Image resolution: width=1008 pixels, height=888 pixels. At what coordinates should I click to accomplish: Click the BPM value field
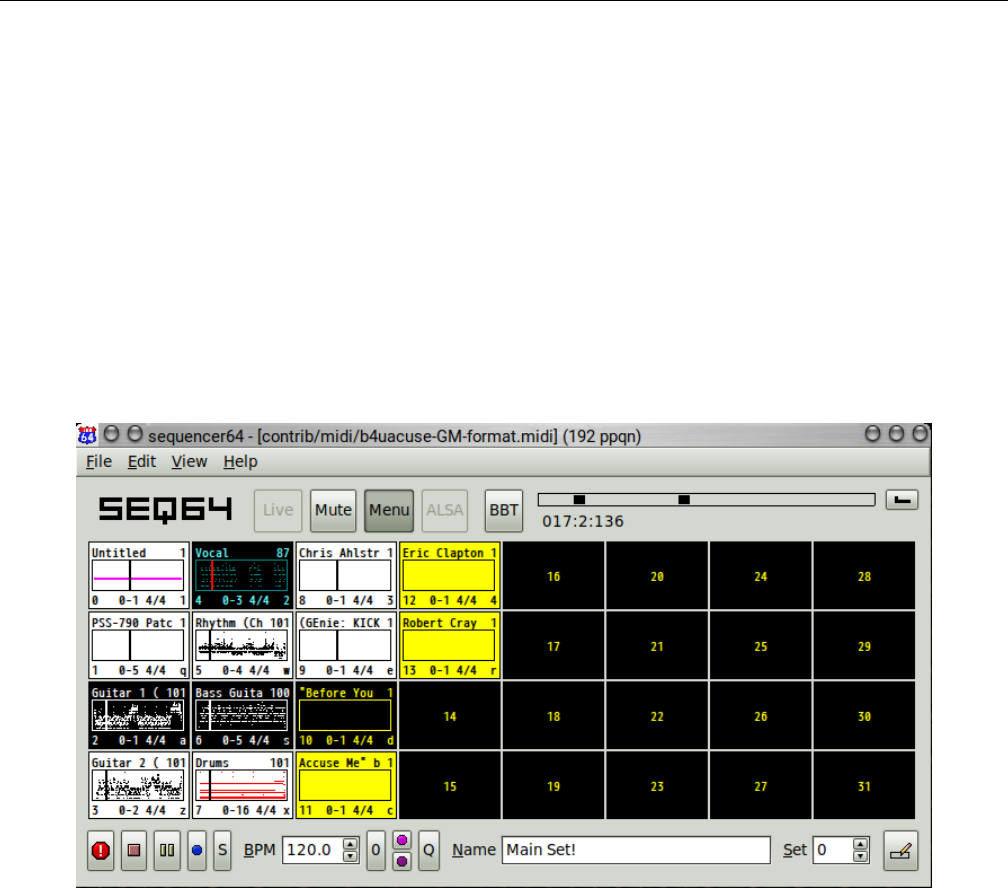[313, 850]
